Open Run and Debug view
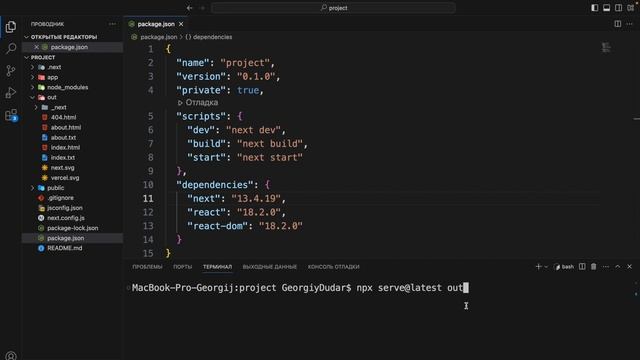 11,93
